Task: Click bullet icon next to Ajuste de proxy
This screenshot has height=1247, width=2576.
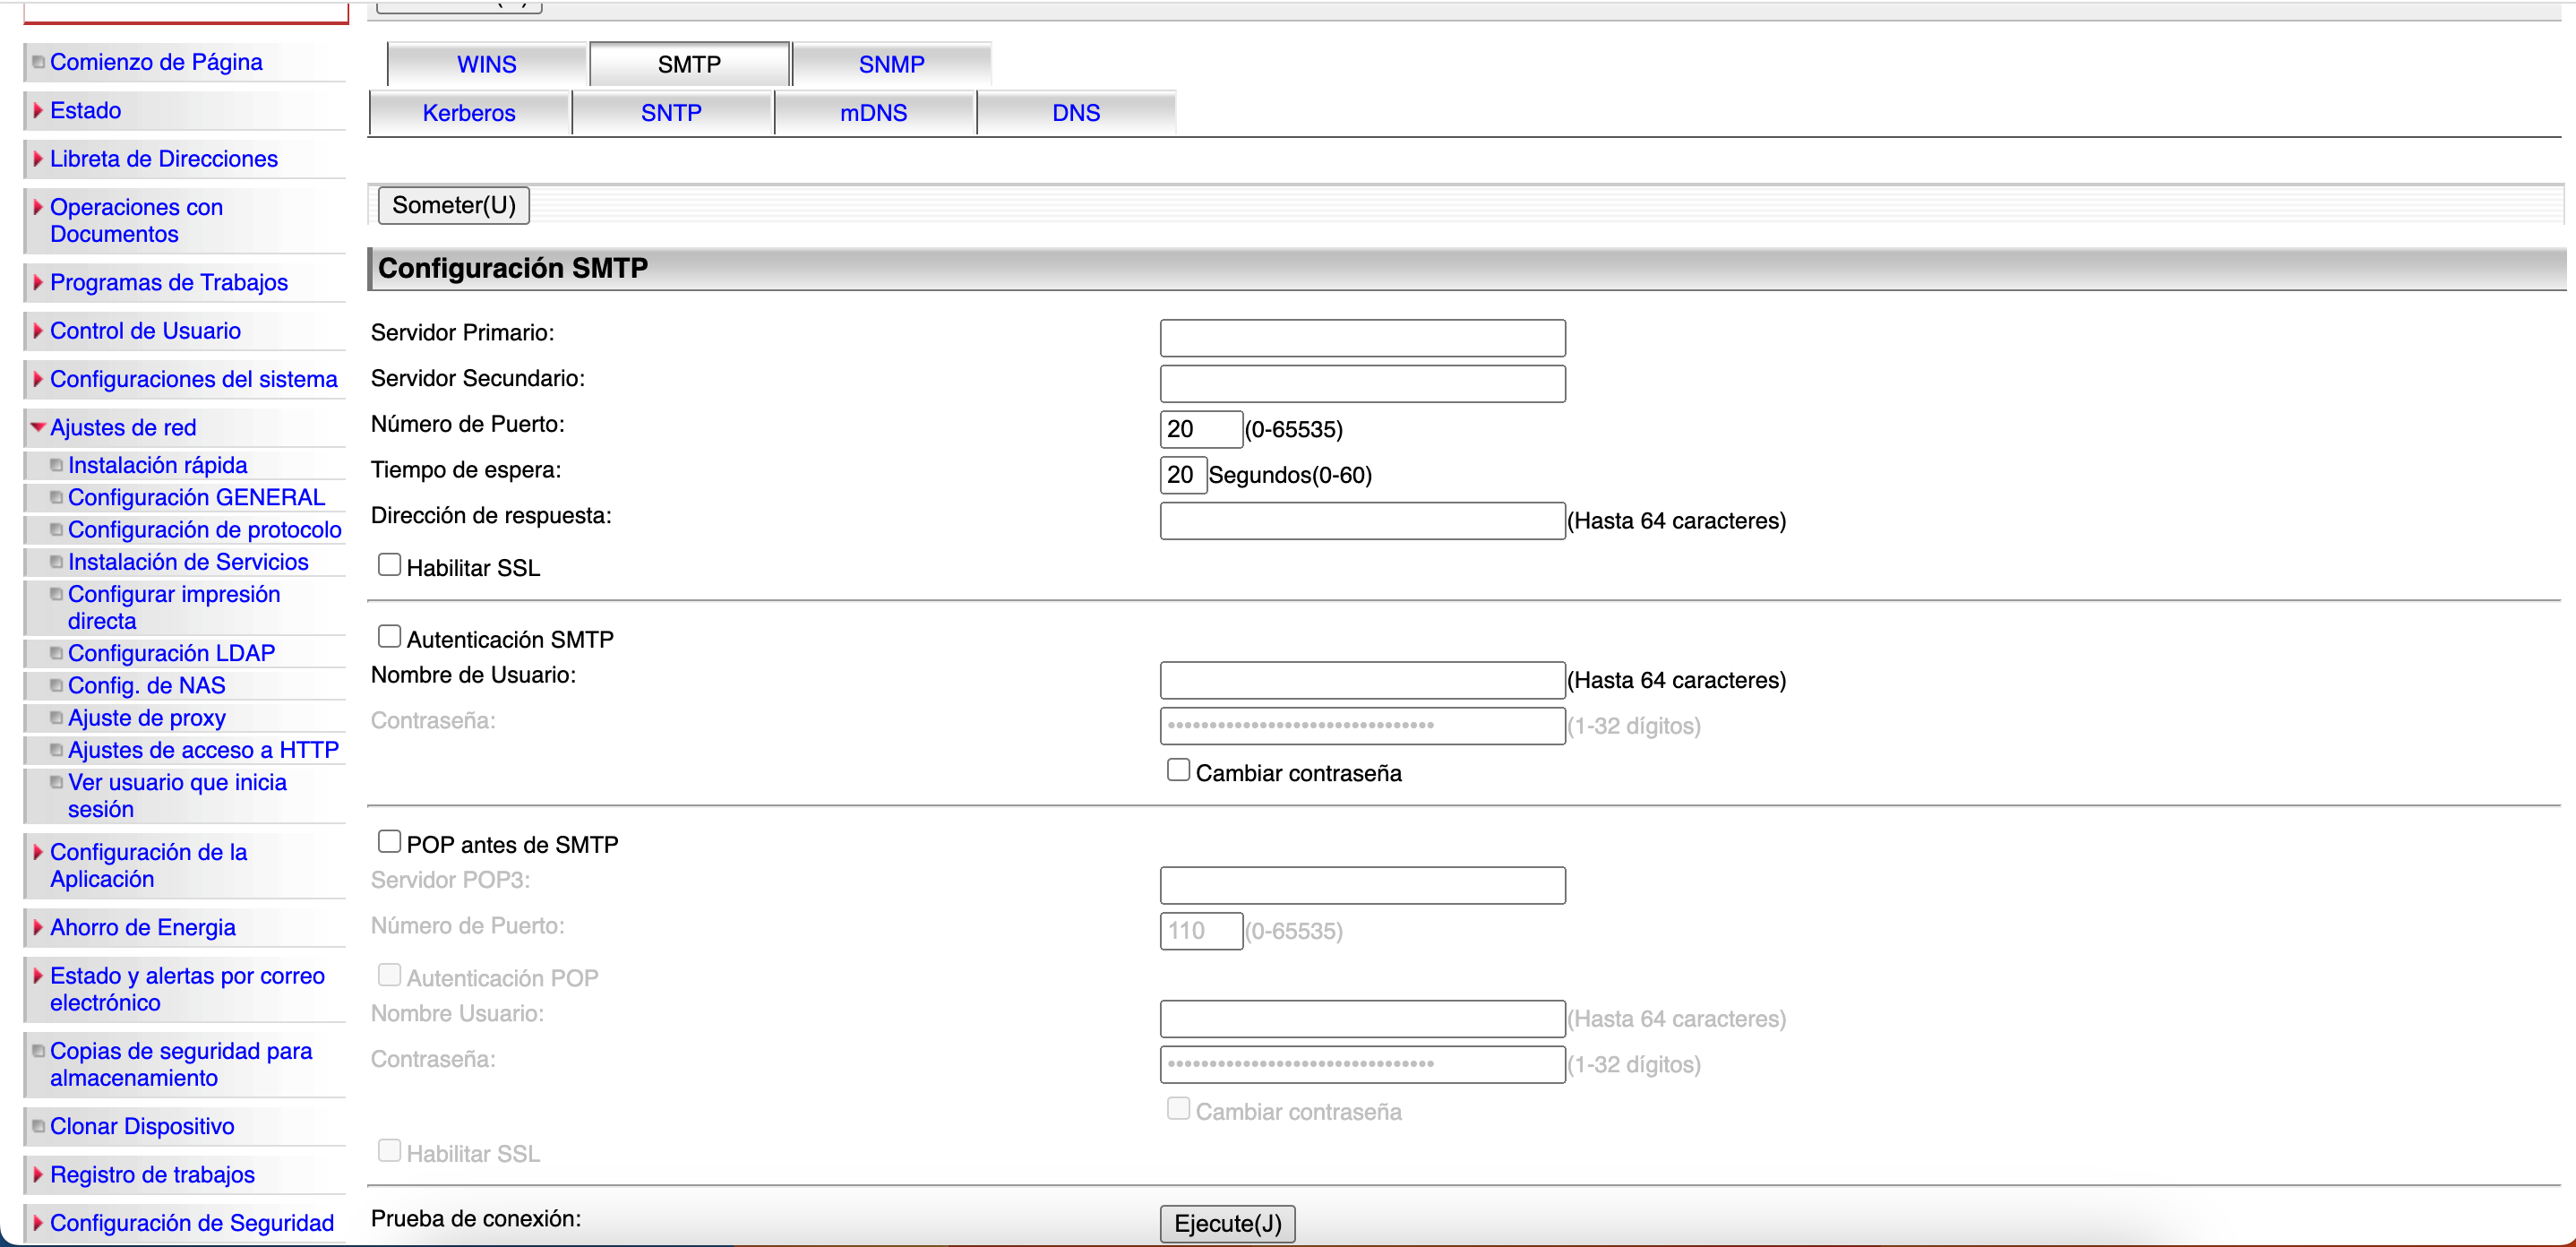Action: tap(57, 718)
